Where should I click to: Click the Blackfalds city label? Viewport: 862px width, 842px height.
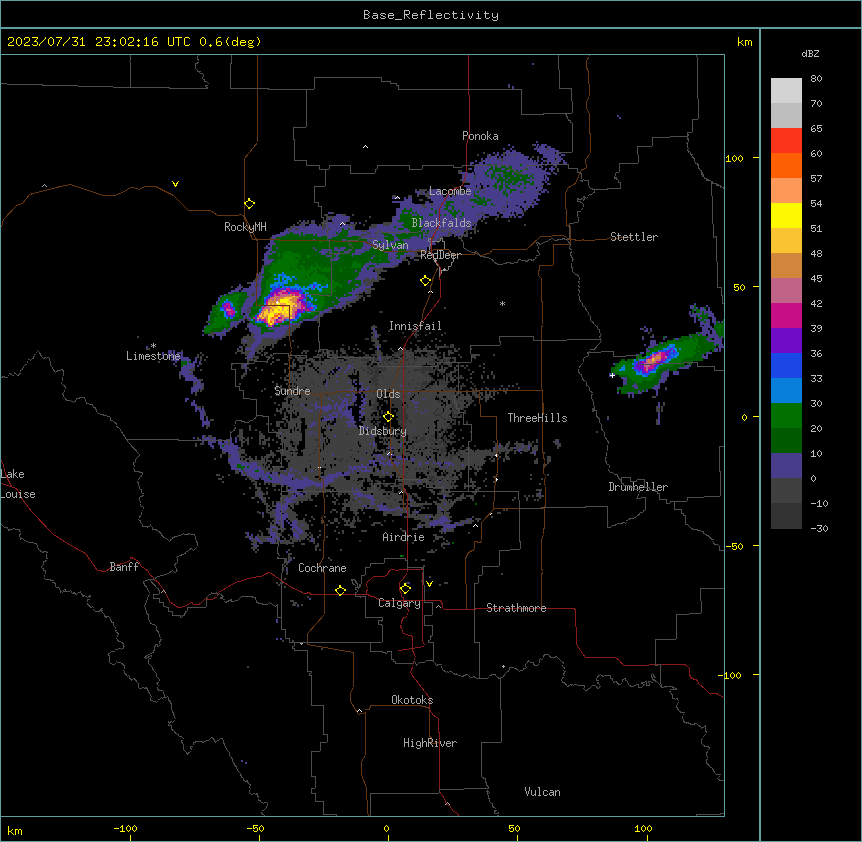point(441,223)
